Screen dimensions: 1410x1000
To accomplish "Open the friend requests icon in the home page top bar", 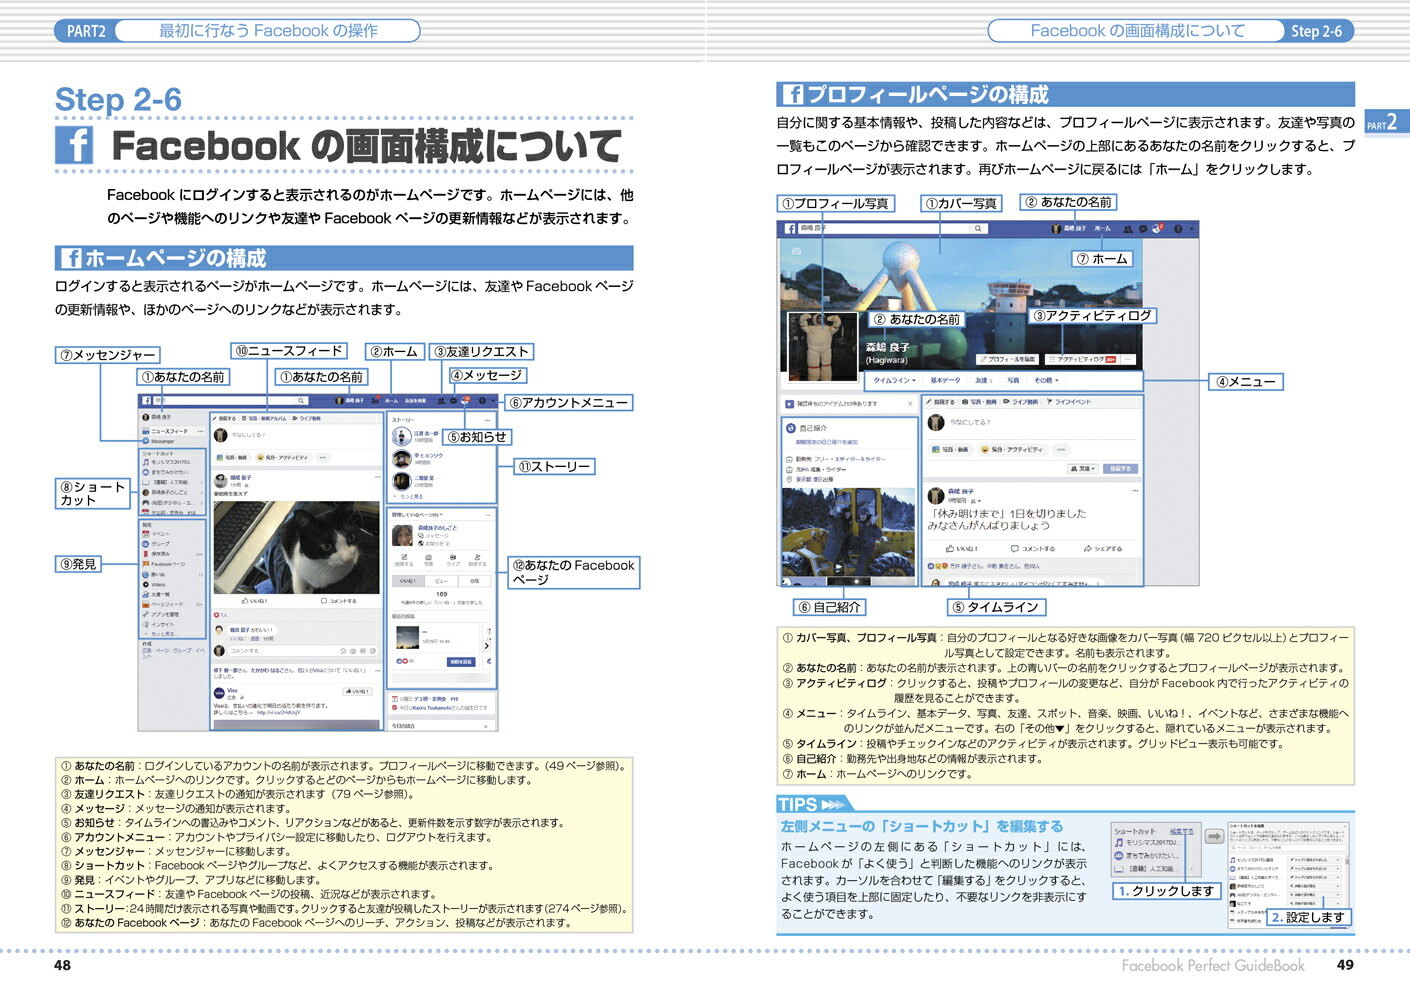I will [x=441, y=401].
